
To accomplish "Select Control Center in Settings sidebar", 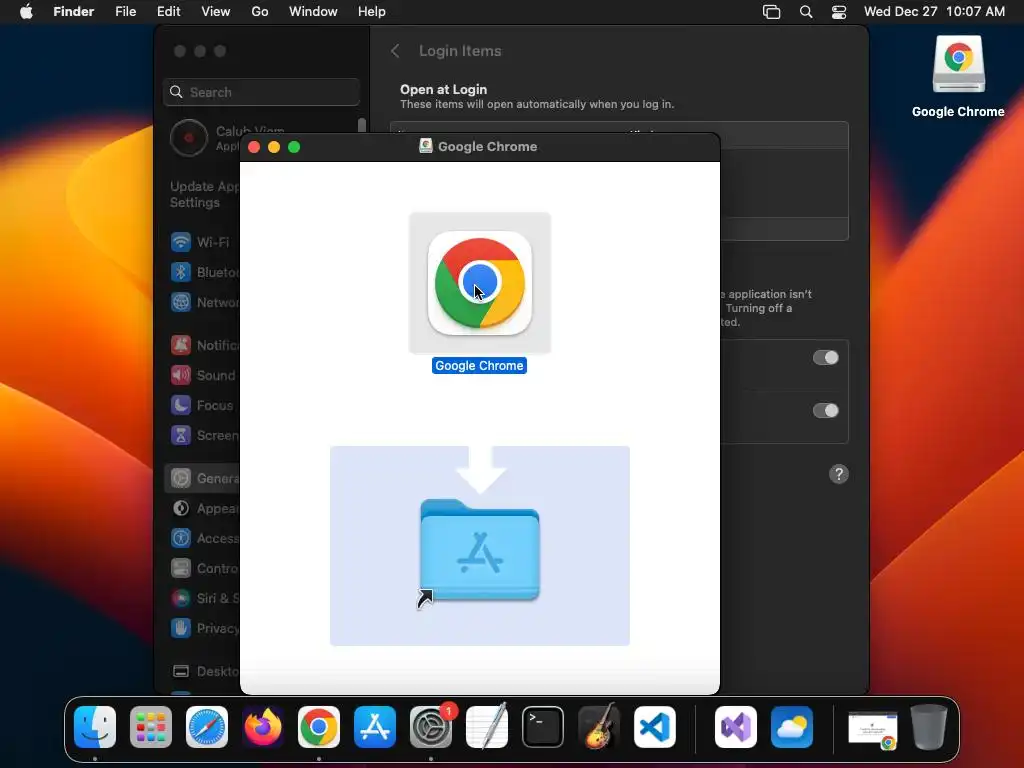I will [x=202, y=569].
